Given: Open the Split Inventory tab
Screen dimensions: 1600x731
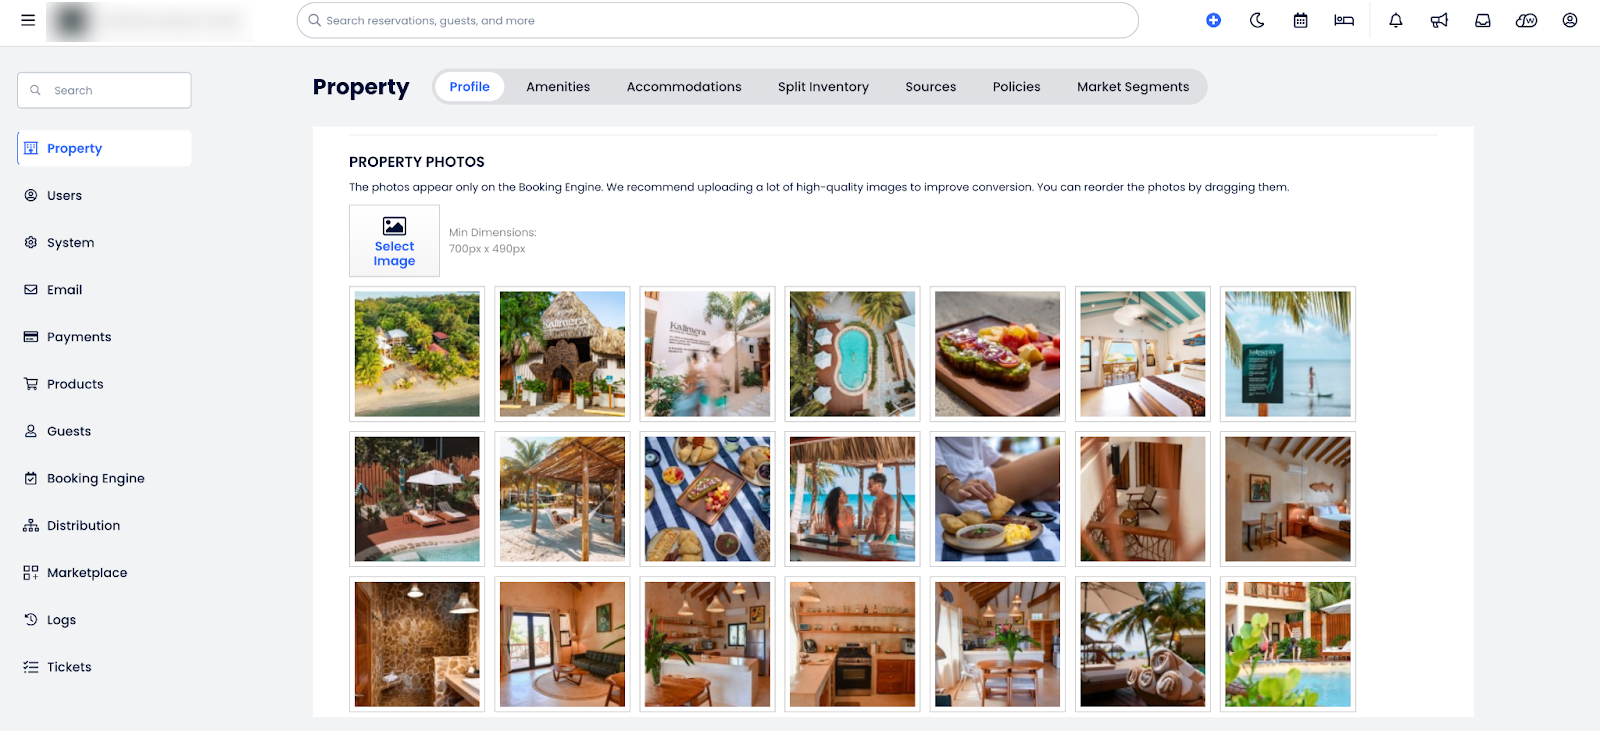Looking at the screenshot, I should (x=823, y=87).
